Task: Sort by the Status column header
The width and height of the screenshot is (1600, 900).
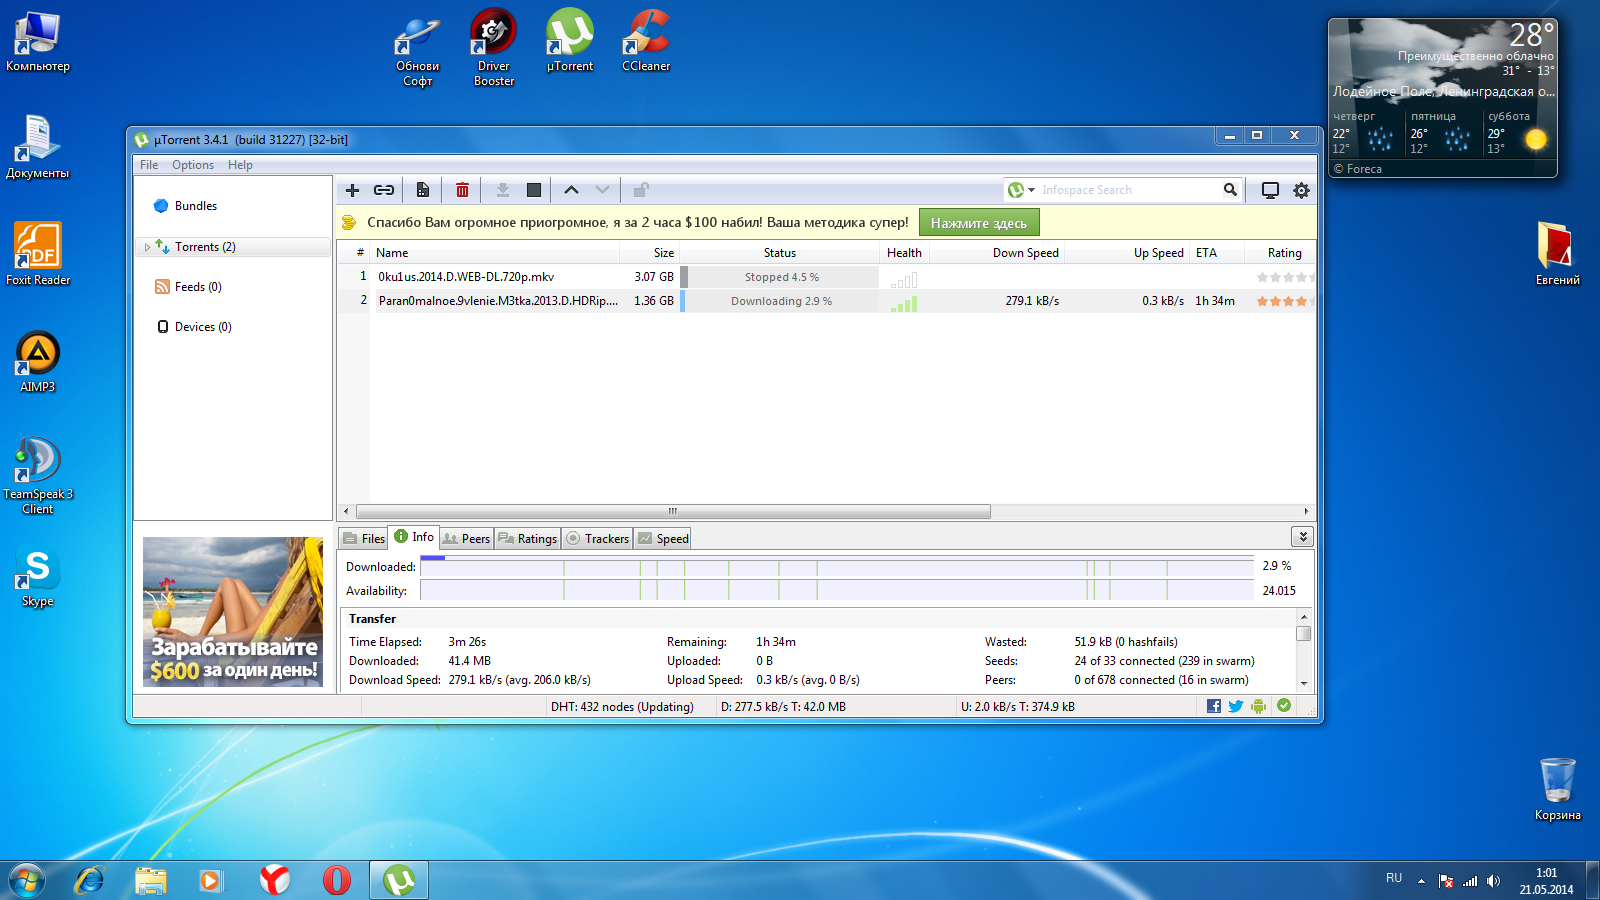Action: (780, 253)
